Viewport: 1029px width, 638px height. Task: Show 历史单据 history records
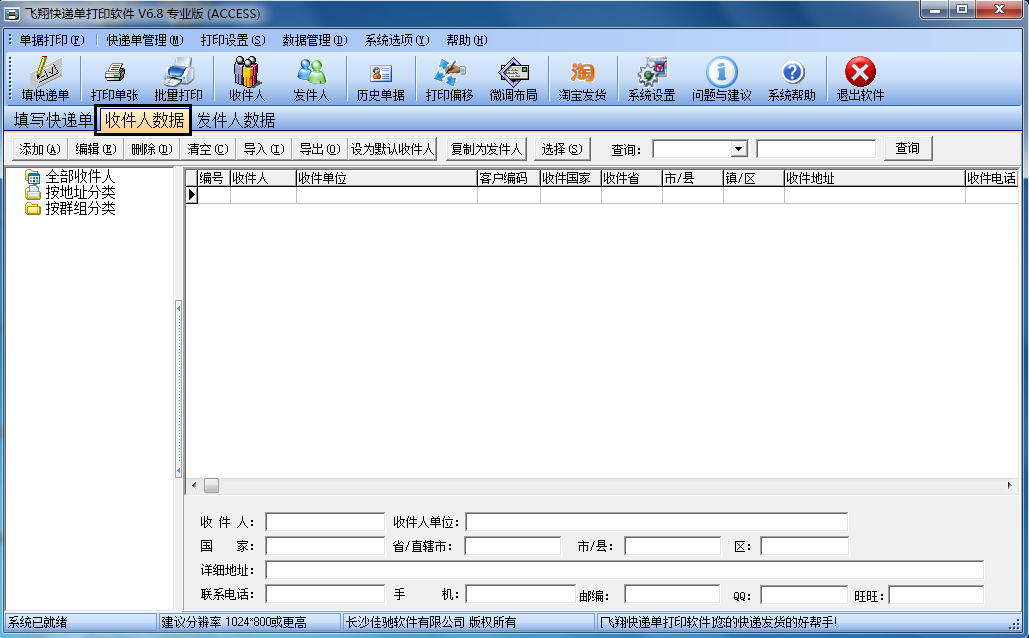coord(380,79)
